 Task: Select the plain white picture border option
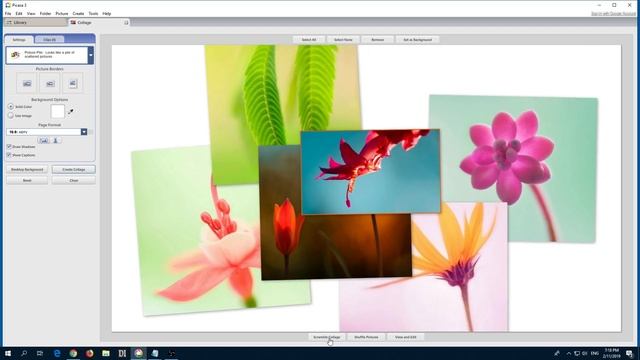click(x=50, y=83)
